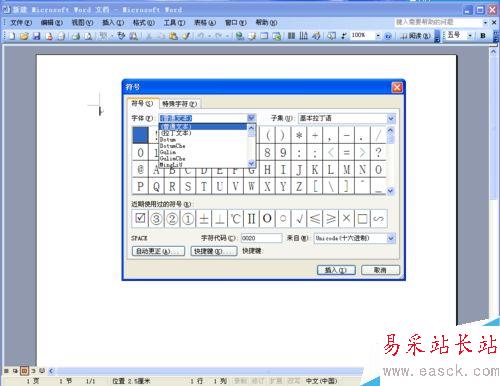This screenshot has height=386, width=500.
Task: Click the Word Help question icon
Action: 388,36
